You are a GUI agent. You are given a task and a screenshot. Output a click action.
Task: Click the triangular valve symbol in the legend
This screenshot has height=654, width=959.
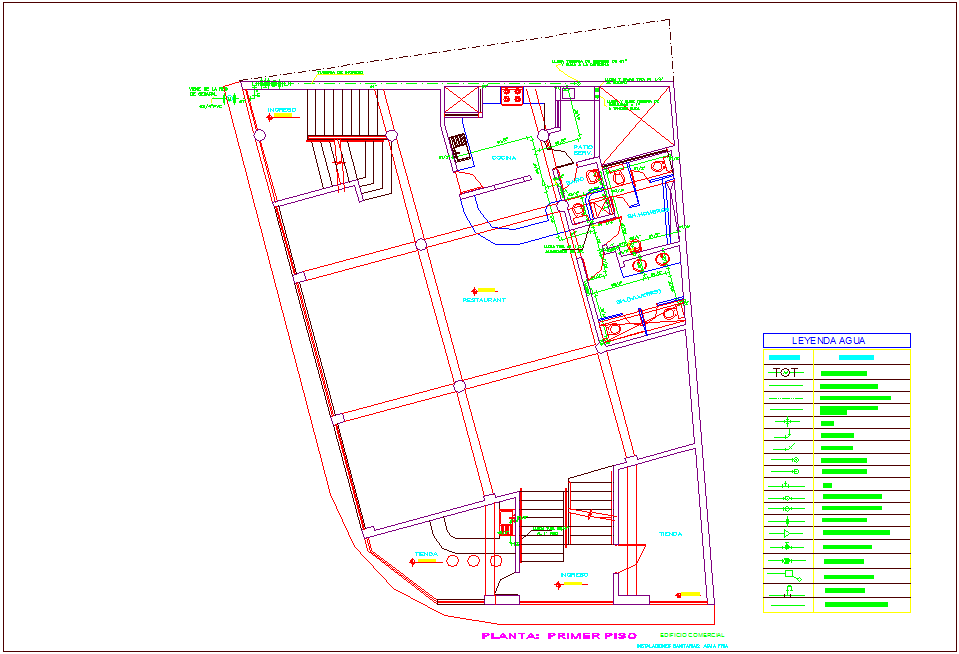[x=786, y=533]
